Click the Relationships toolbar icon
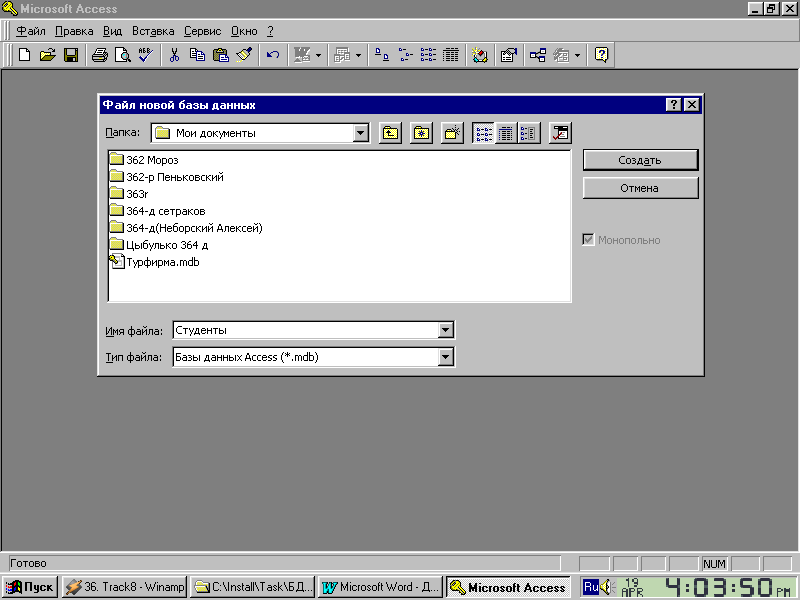The height and width of the screenshot is (600, 800). pos(538,55)
